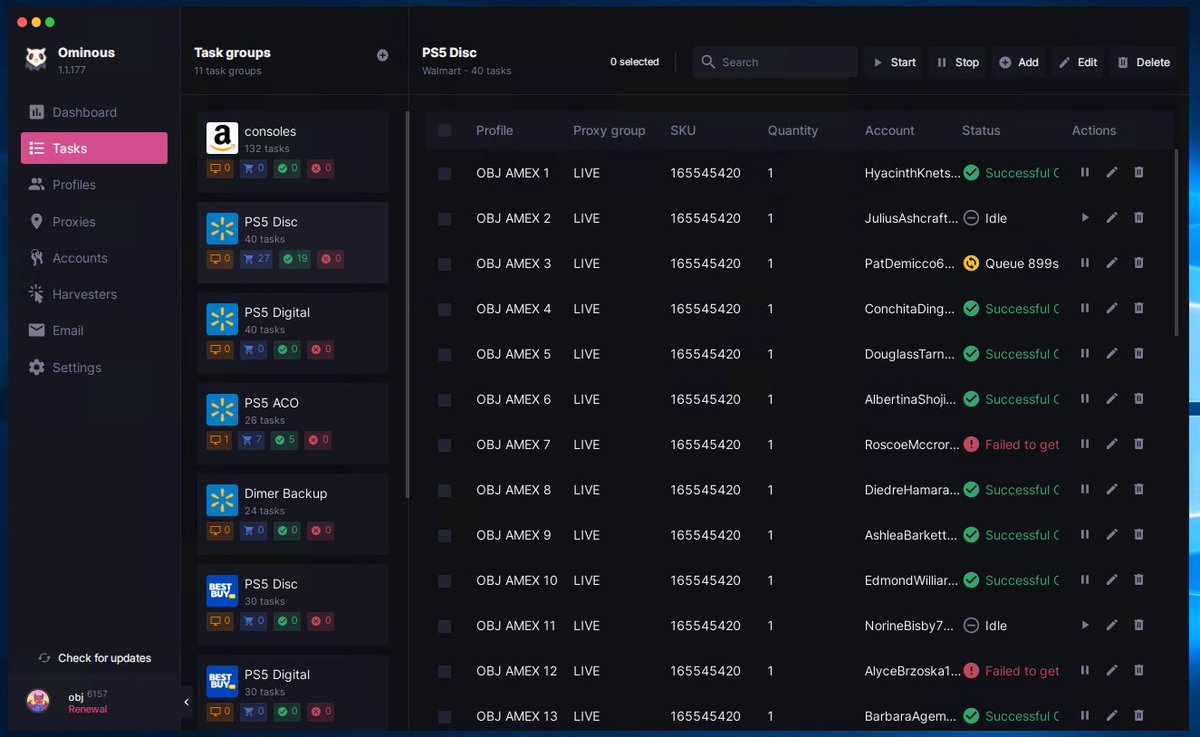Open the Dashboard page
1200x737 pixels.
94,112
